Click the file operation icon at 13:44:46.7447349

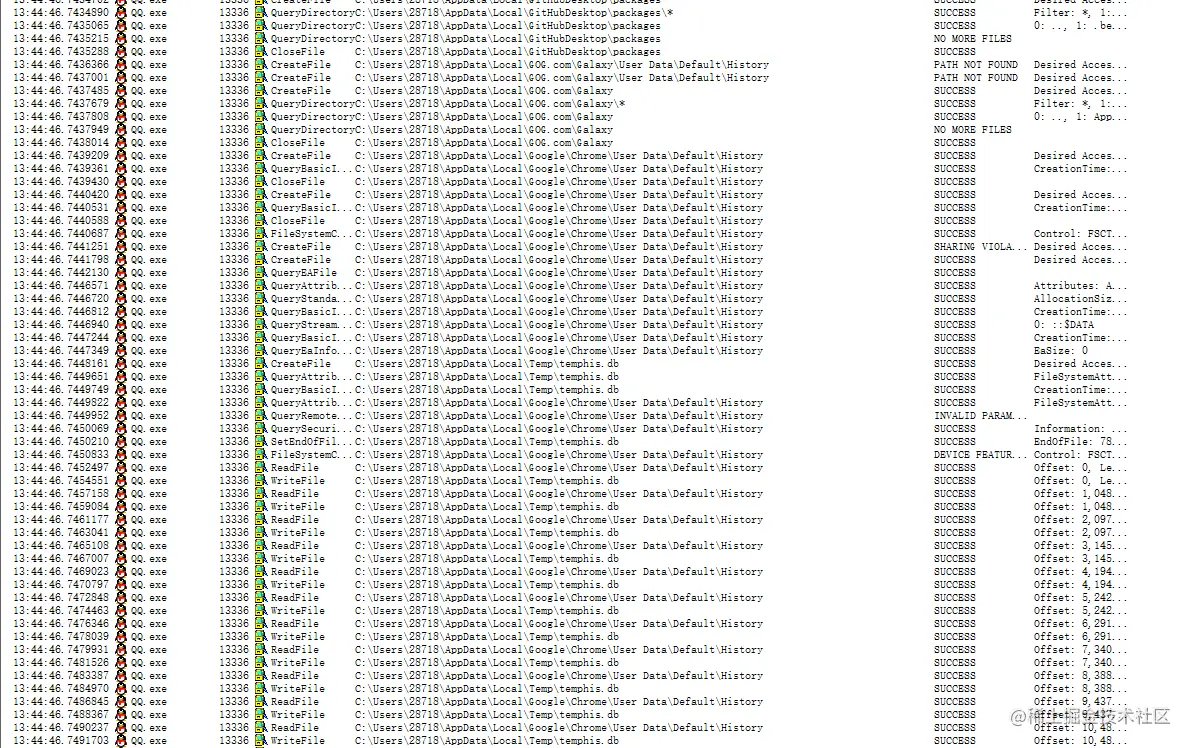click(x=261, y=351)
